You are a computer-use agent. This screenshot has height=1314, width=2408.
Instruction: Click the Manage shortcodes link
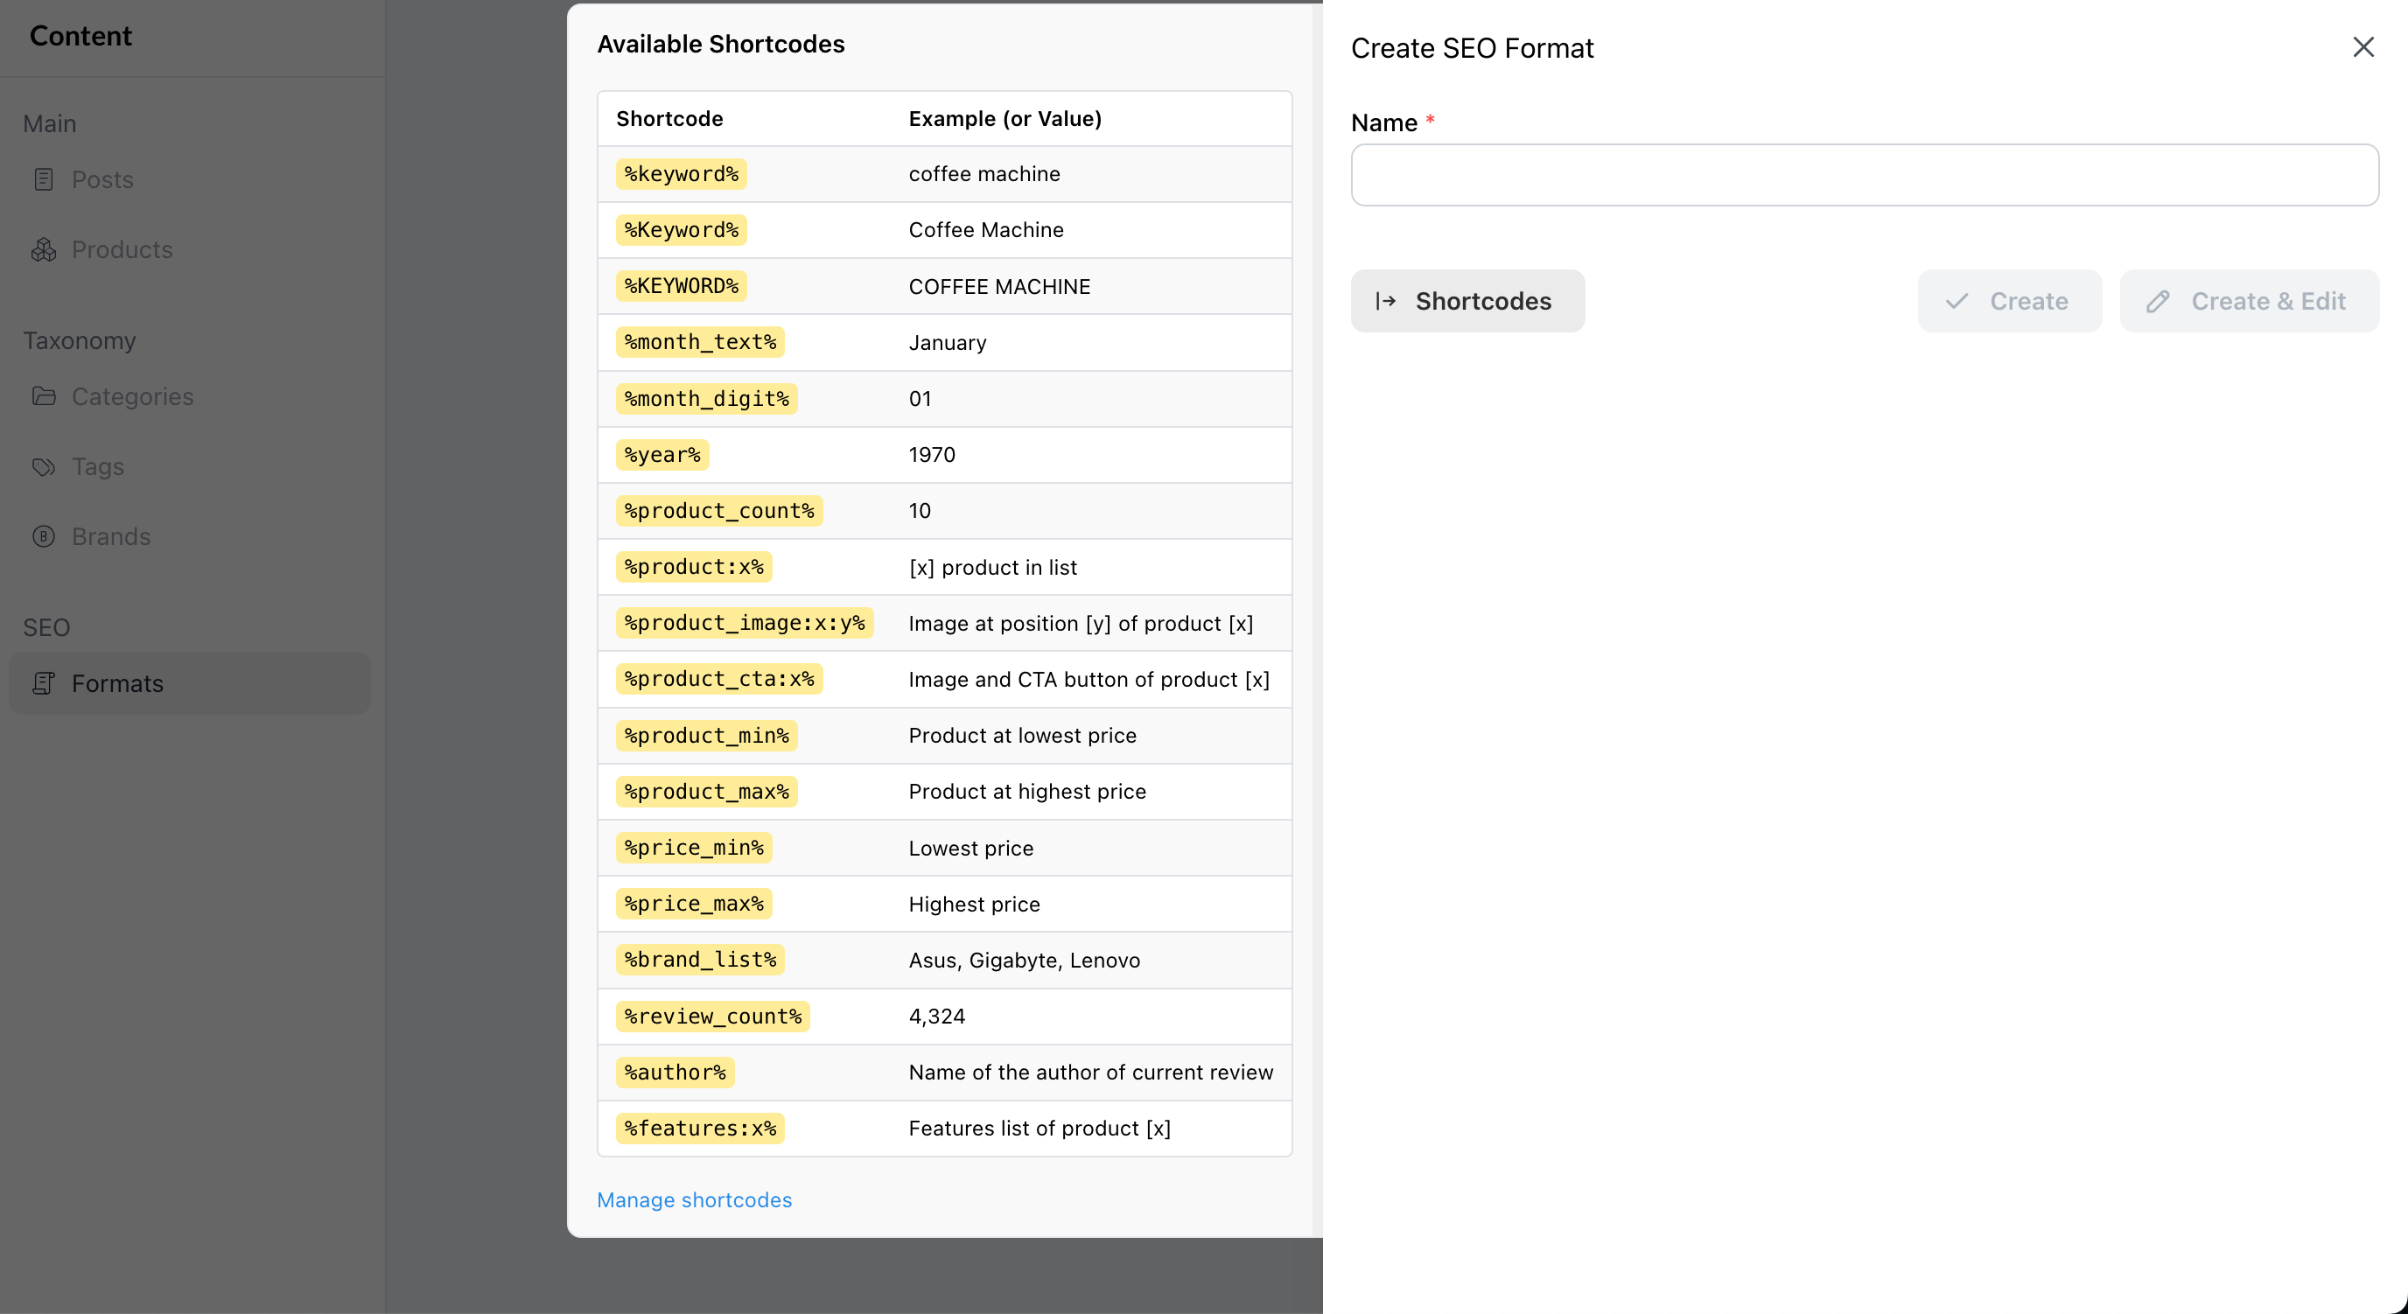point(694,1199)
